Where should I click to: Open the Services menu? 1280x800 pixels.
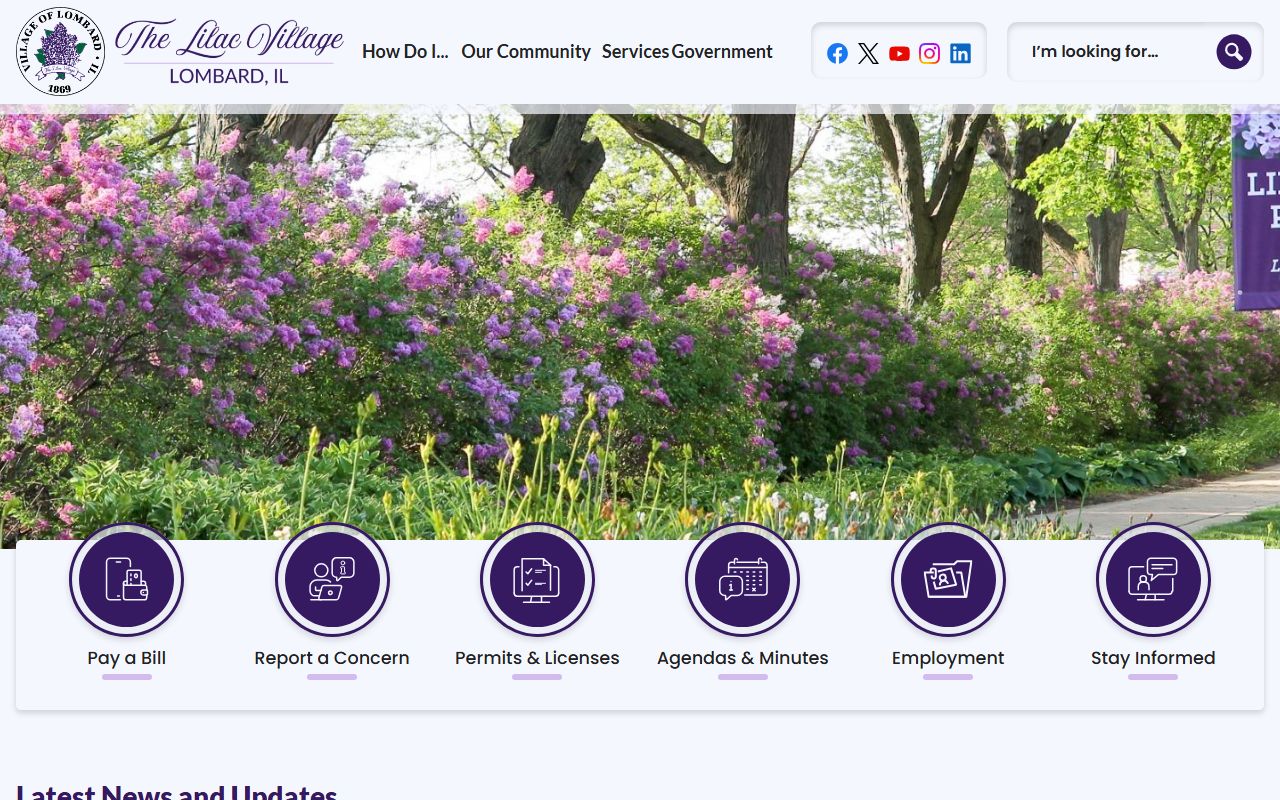click(635, 51)
